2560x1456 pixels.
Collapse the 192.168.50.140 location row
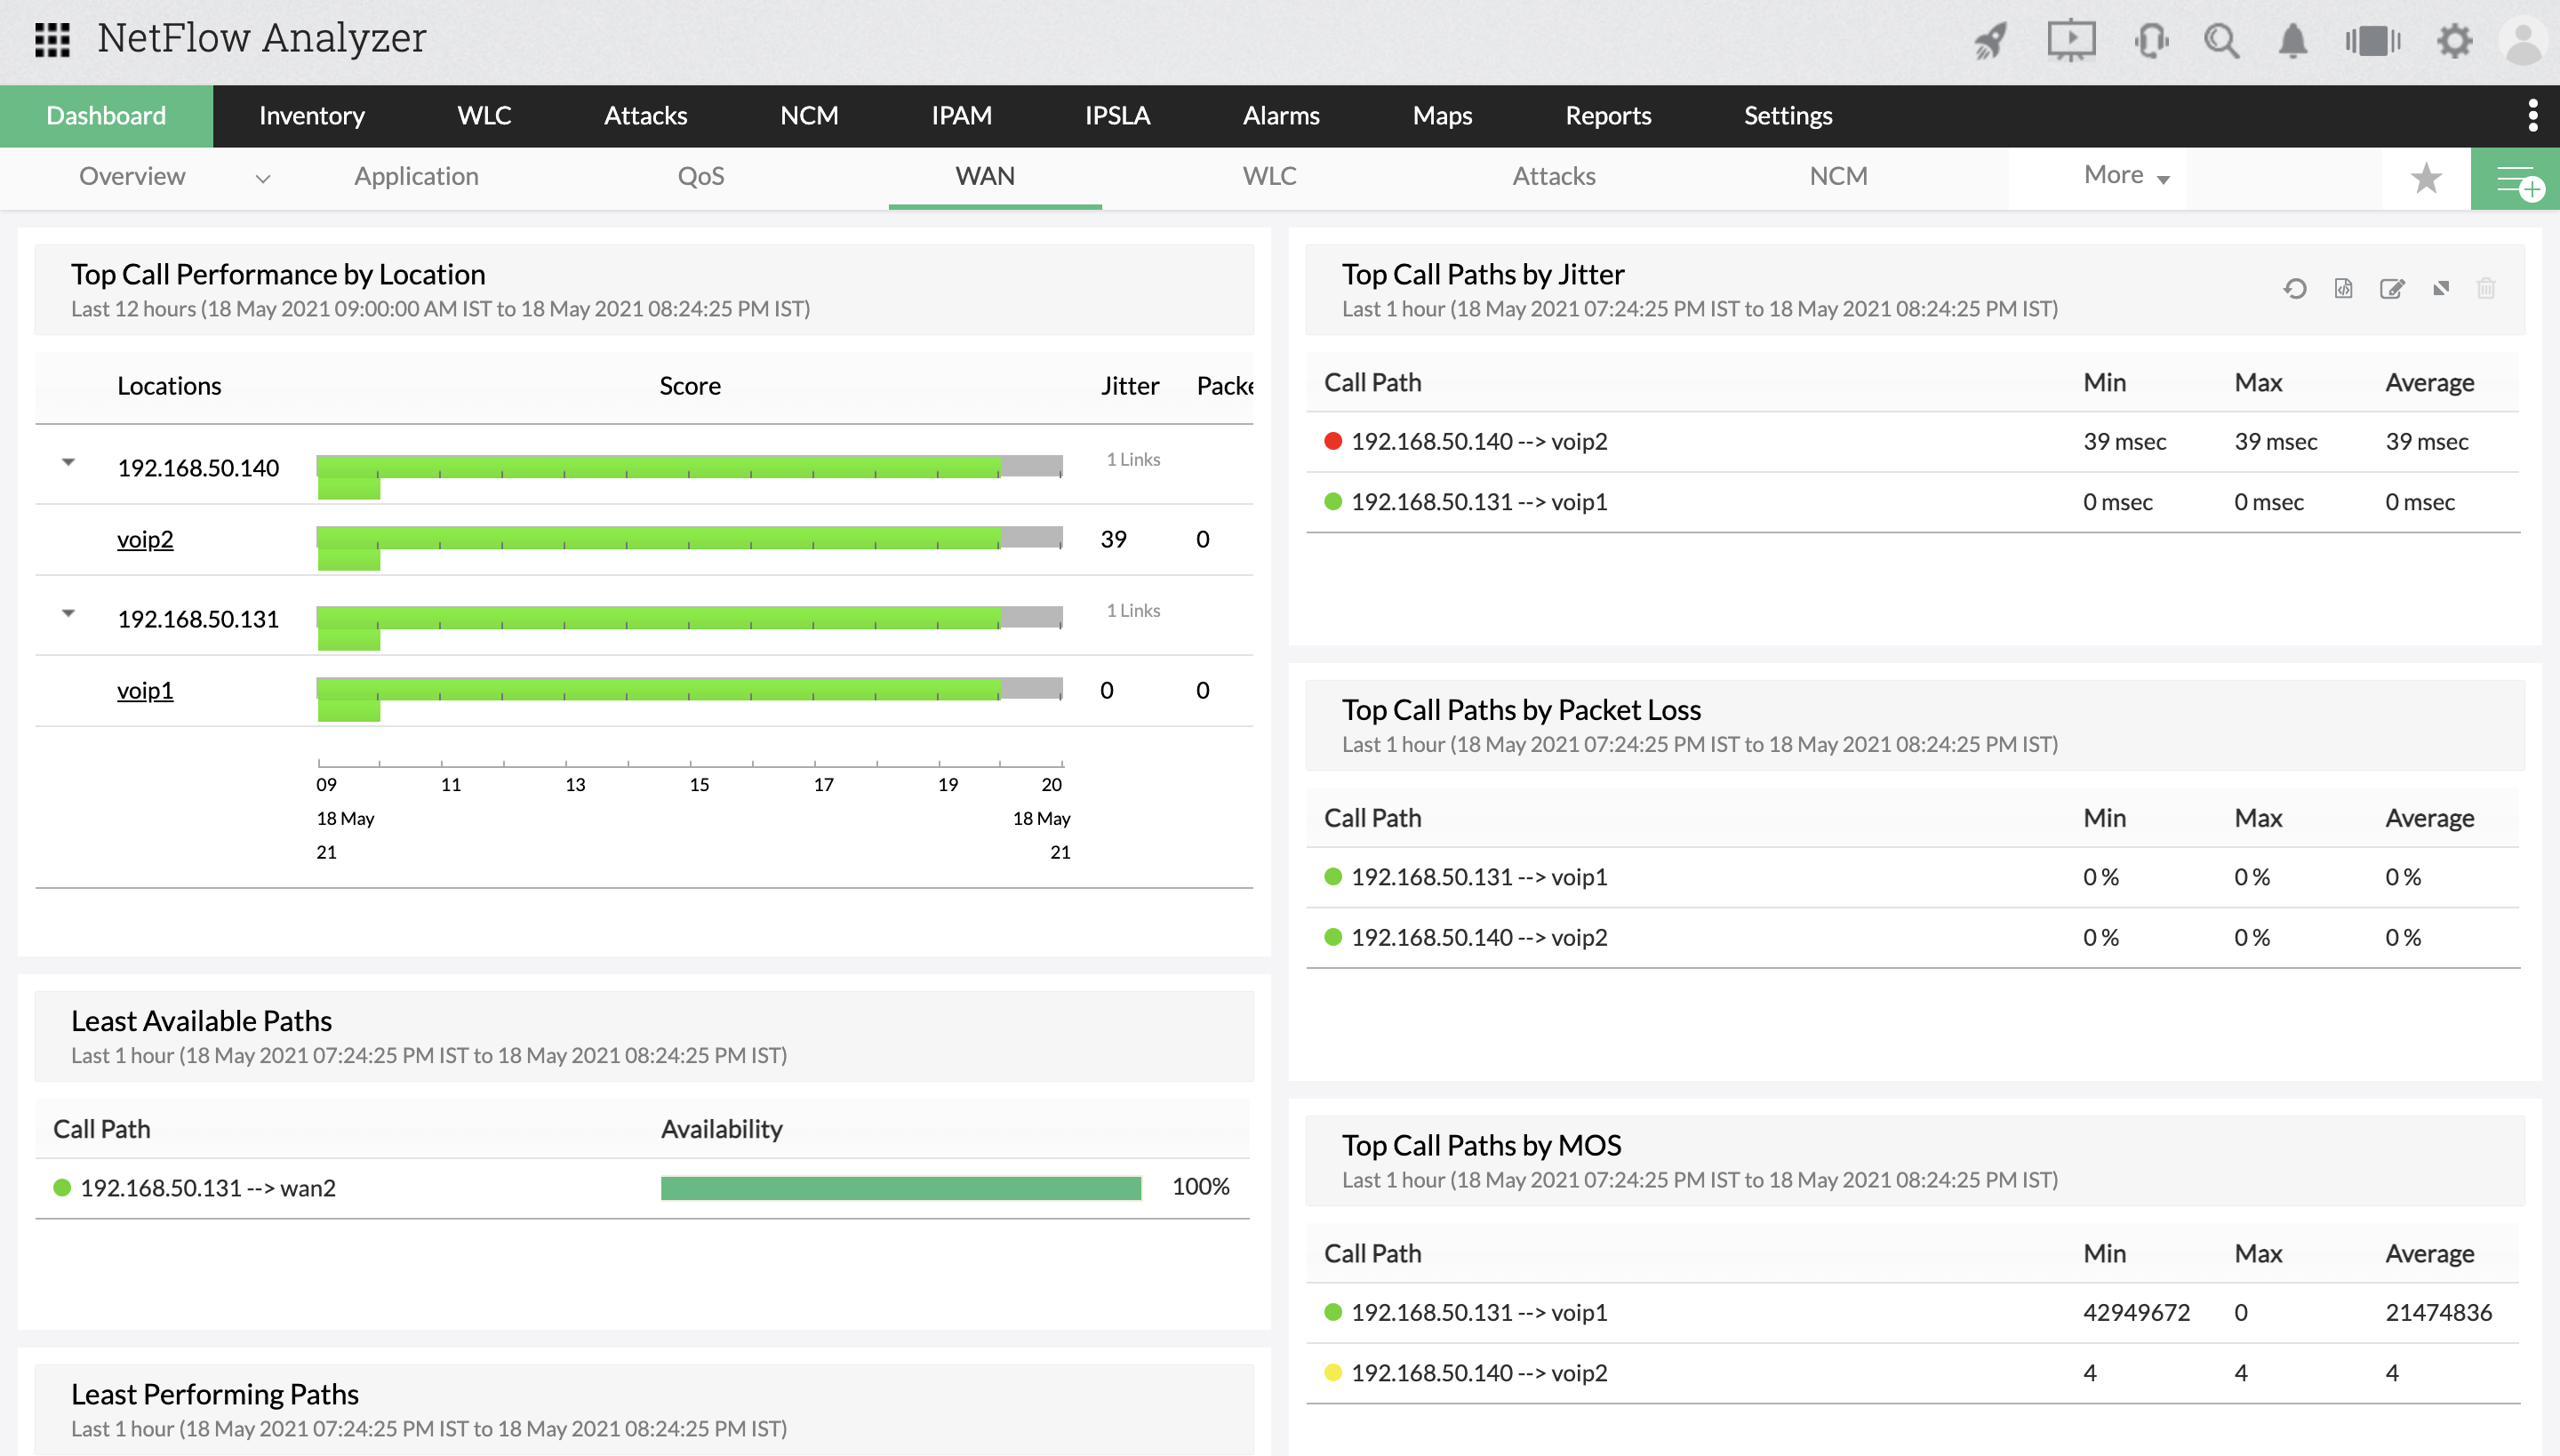[69, 462]
